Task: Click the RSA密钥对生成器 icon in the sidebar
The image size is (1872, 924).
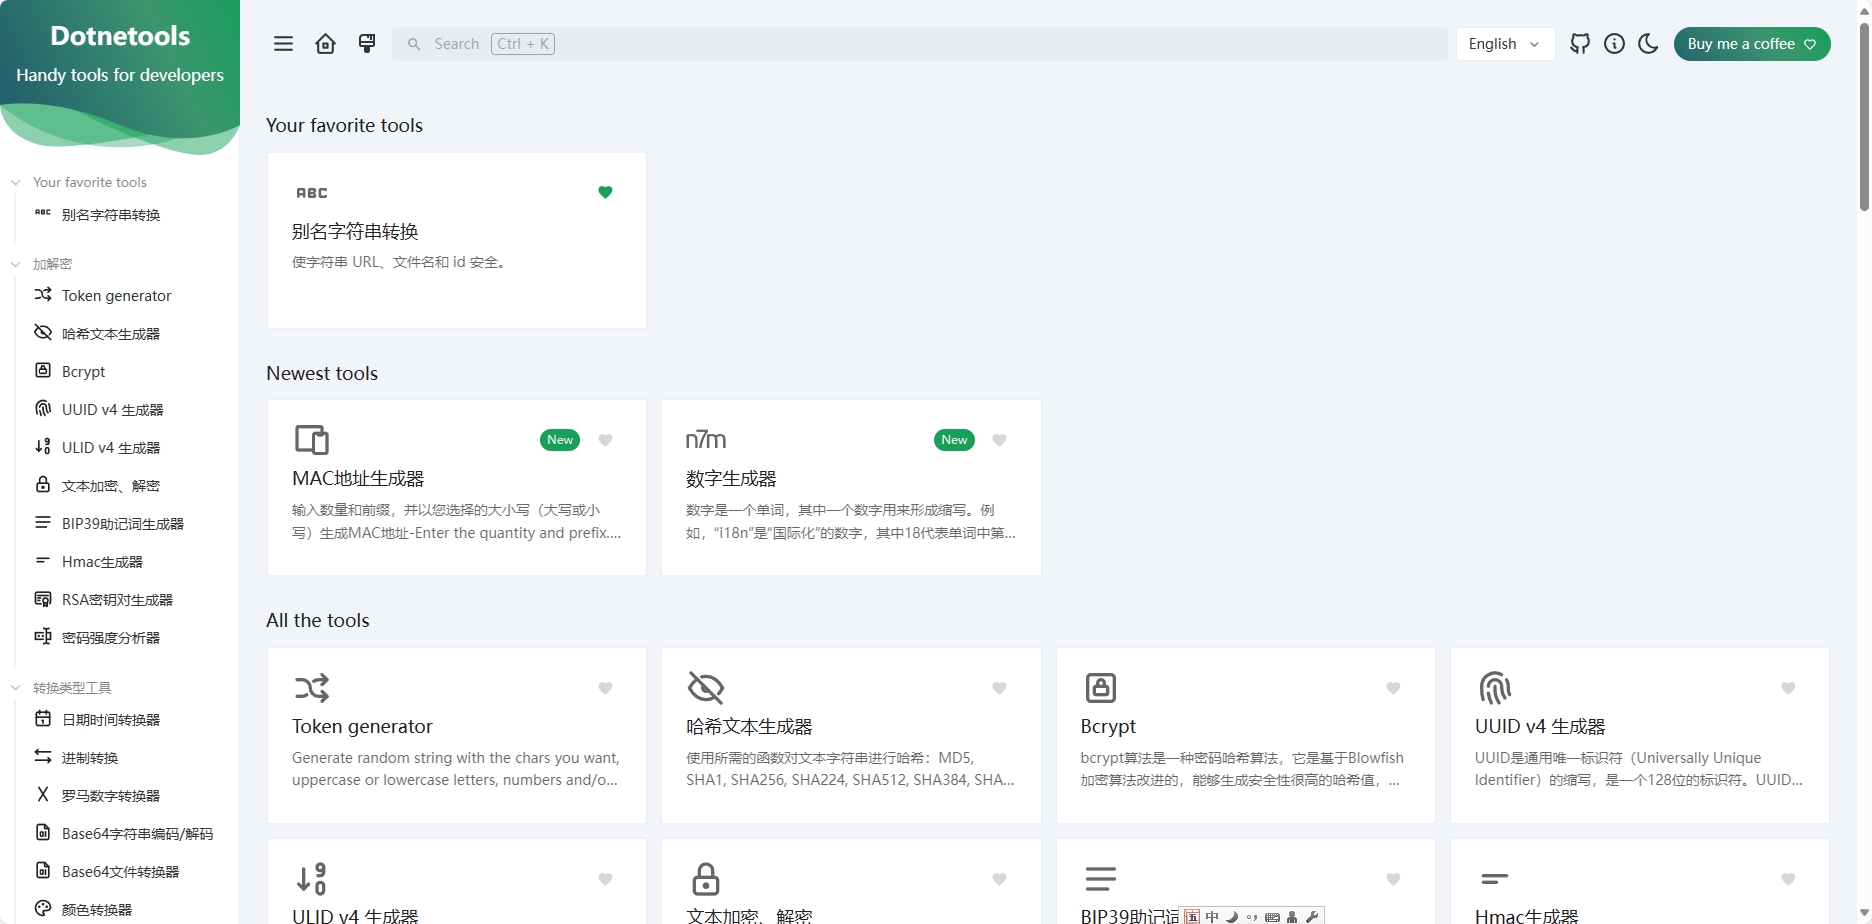Action: 43,599
